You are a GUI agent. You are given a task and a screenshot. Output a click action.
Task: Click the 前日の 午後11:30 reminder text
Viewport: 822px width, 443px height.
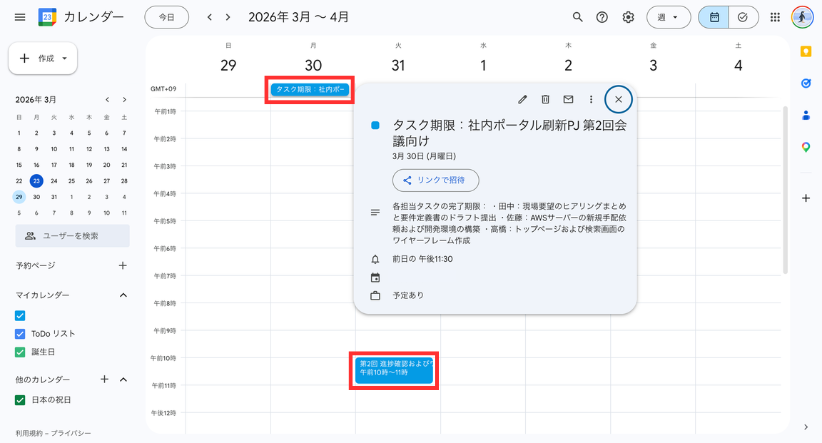coord(423,259)
